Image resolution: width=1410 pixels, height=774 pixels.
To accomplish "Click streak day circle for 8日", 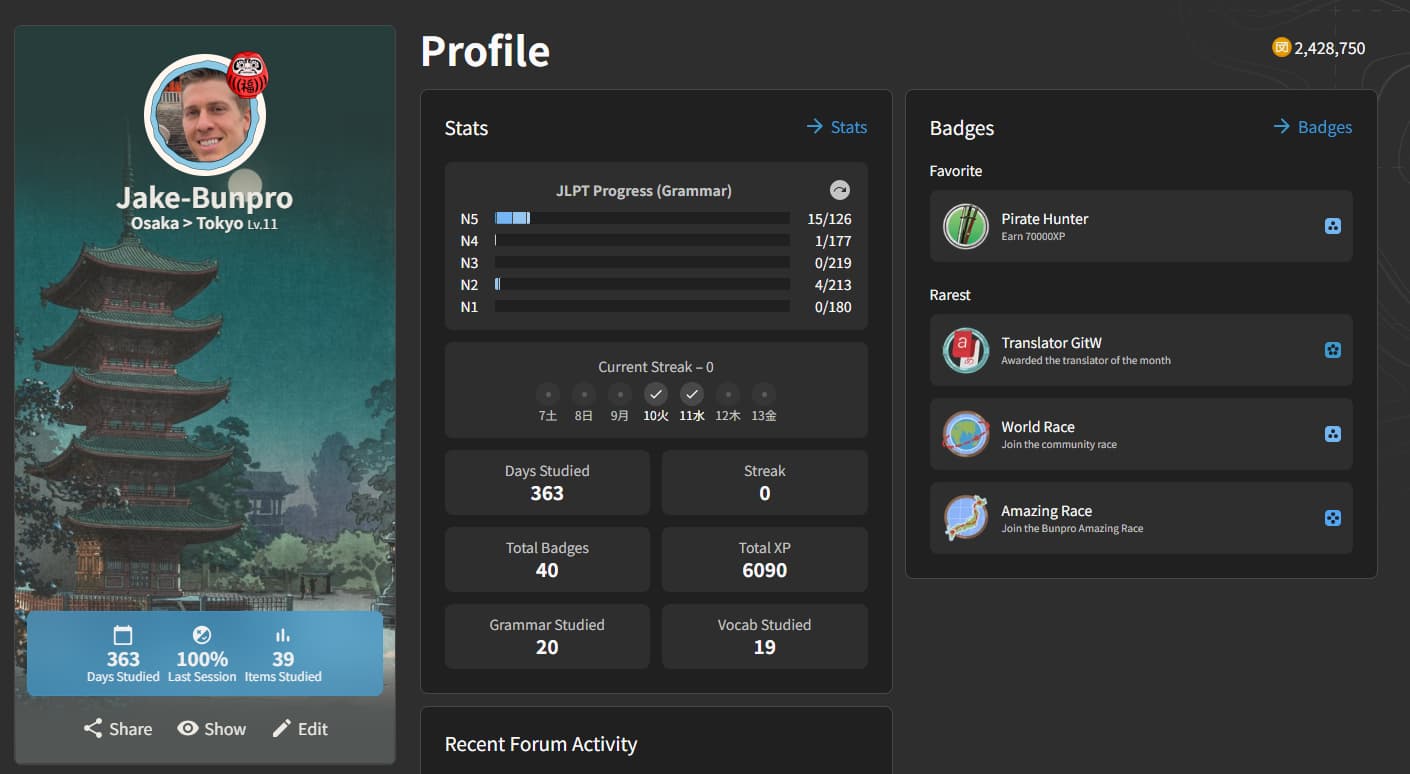I will 584,394.
